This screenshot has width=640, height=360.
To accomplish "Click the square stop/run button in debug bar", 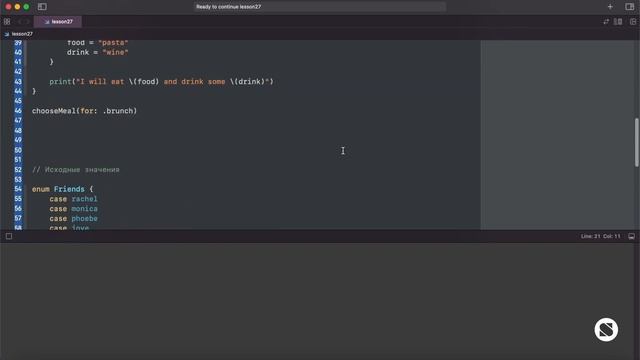I will pos(9,236).
